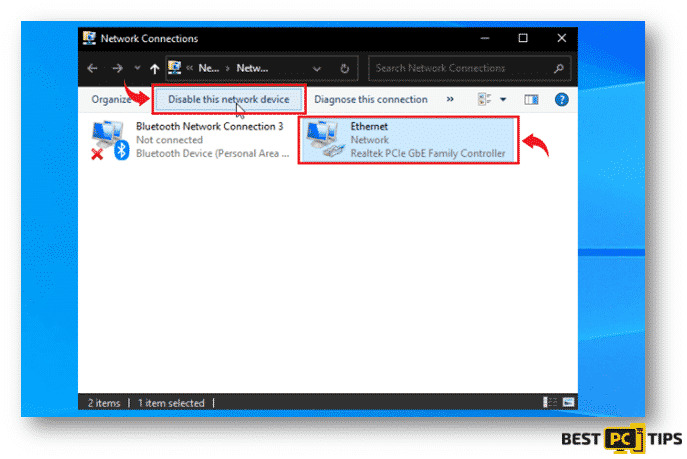Click the Back navigation arrow
Image resolution: width=687 pixels, height=459 pixels.
(92, 68)
